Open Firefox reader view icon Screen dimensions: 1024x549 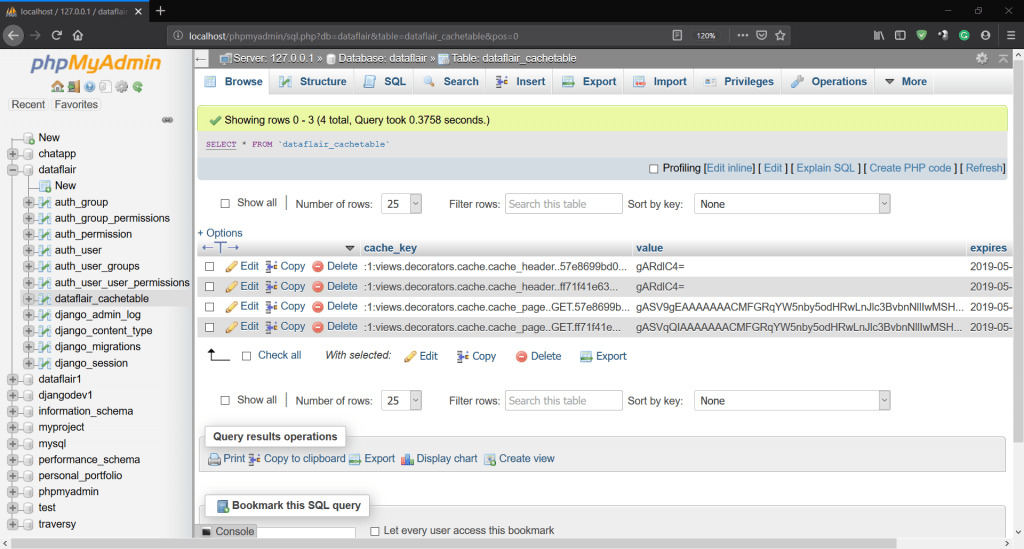(x=677, y=35)
